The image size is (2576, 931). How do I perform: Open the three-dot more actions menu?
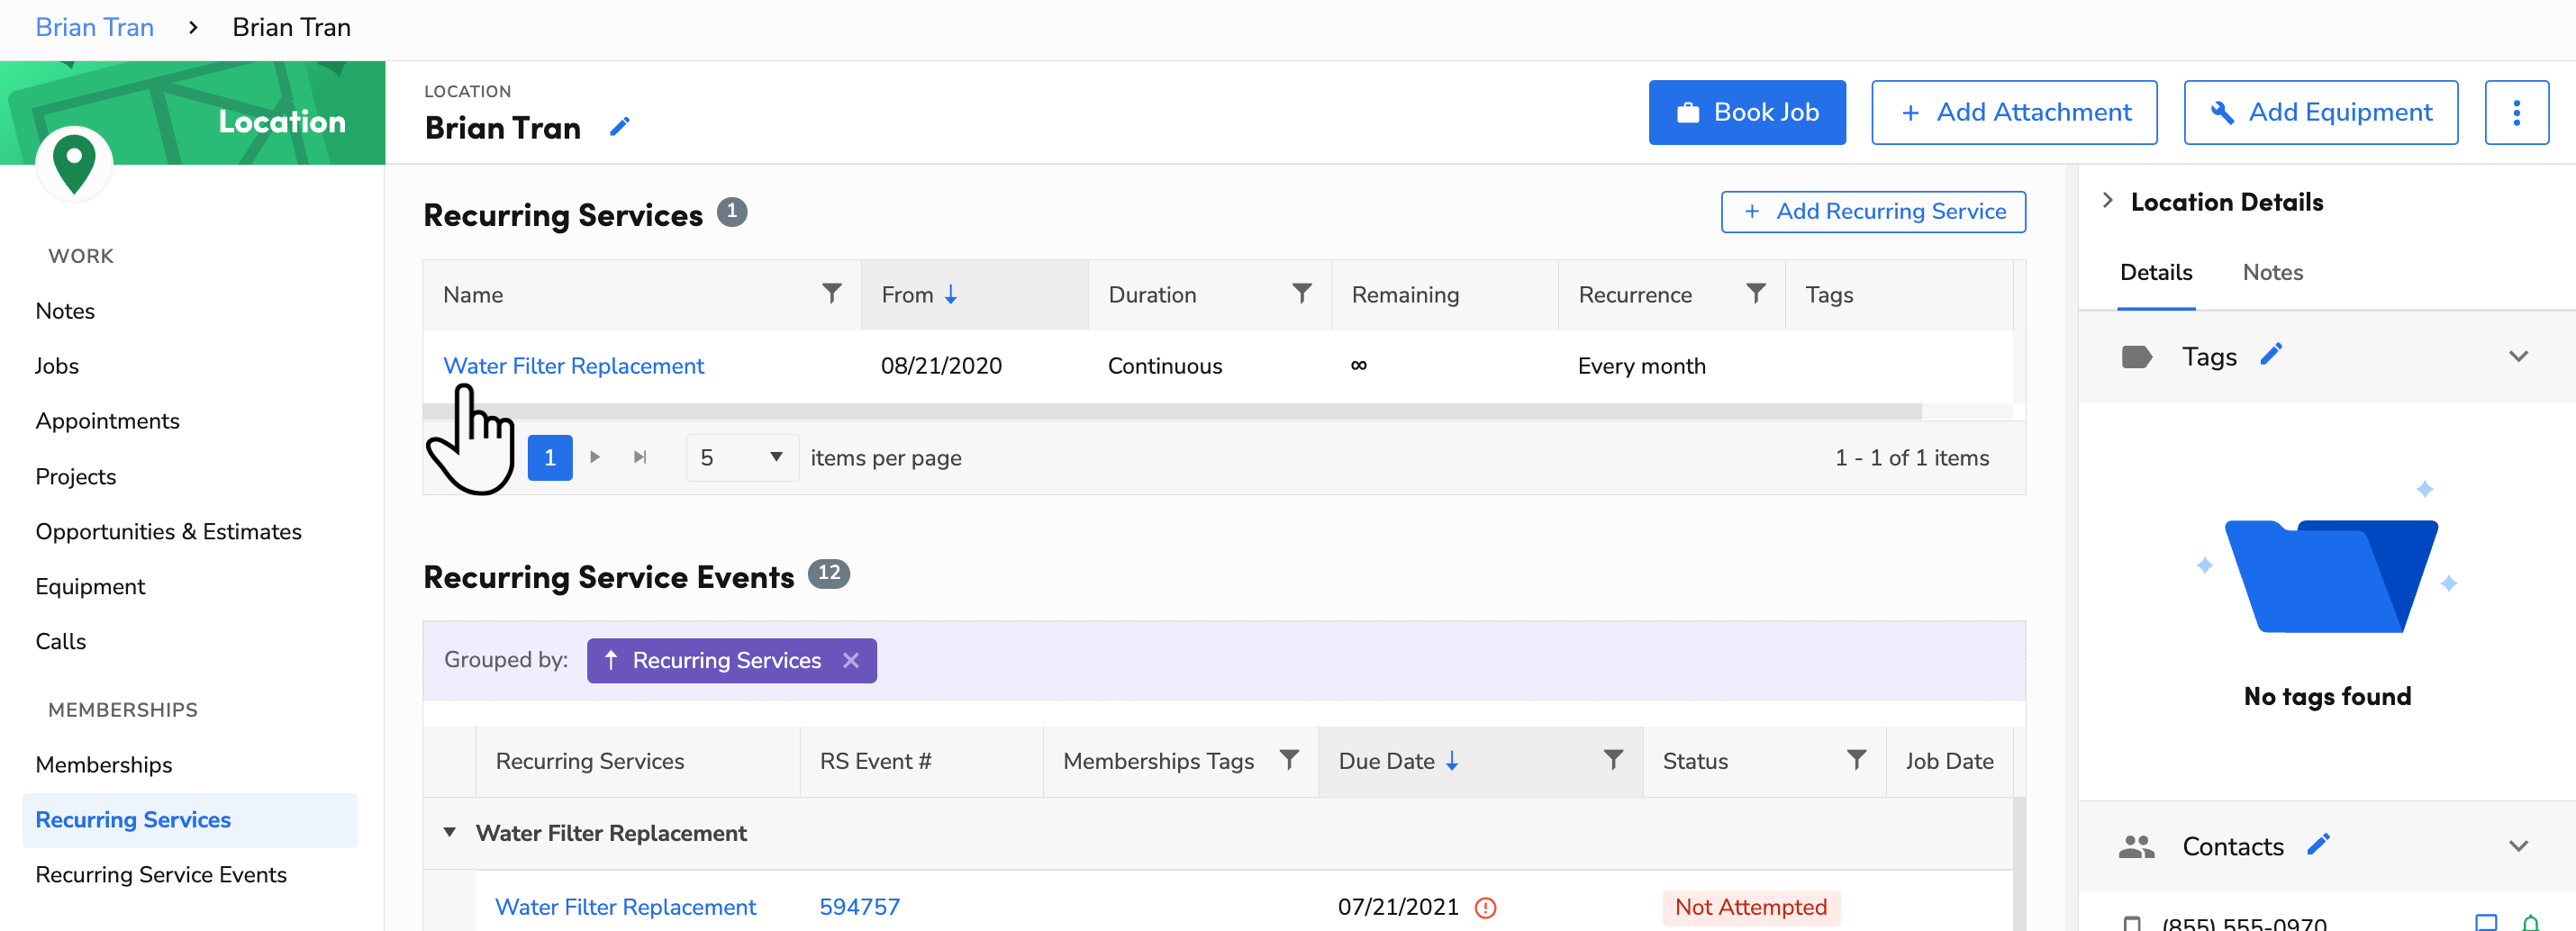(2516, 112)
